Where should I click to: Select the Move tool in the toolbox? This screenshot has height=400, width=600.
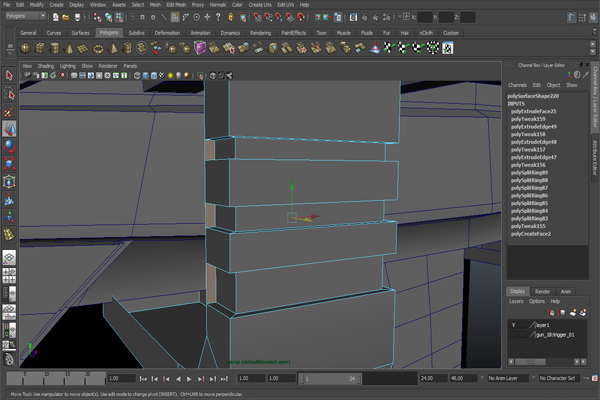pyautogui.click(x=9, y=129)
